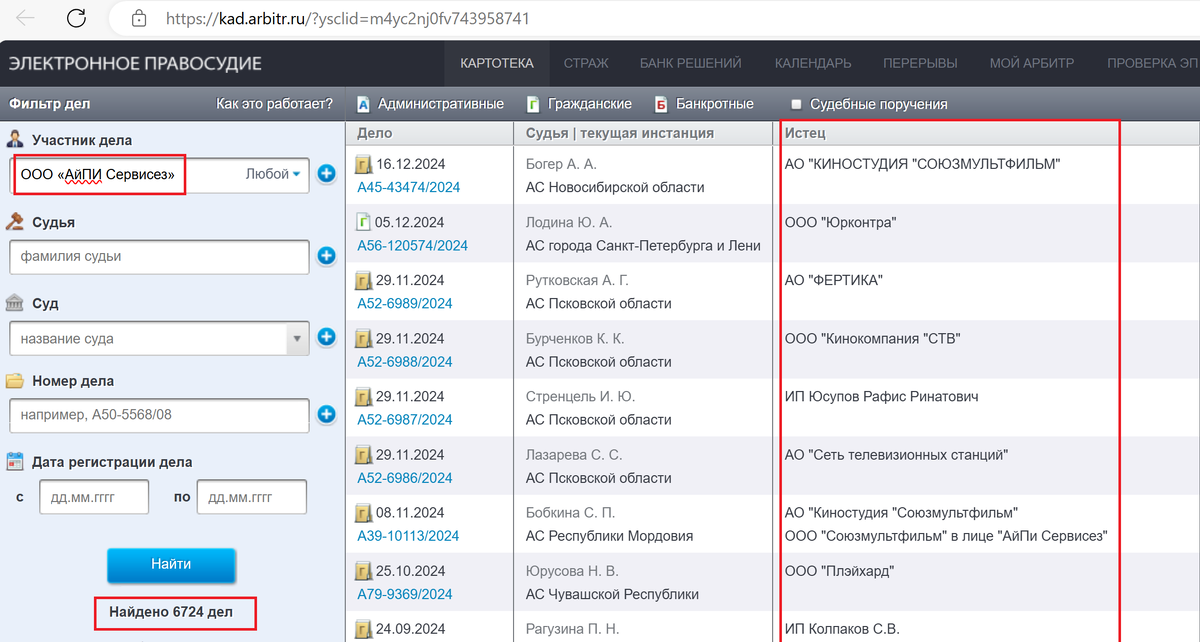Click the case icon dated 25.10.2024

coord(365,571)
